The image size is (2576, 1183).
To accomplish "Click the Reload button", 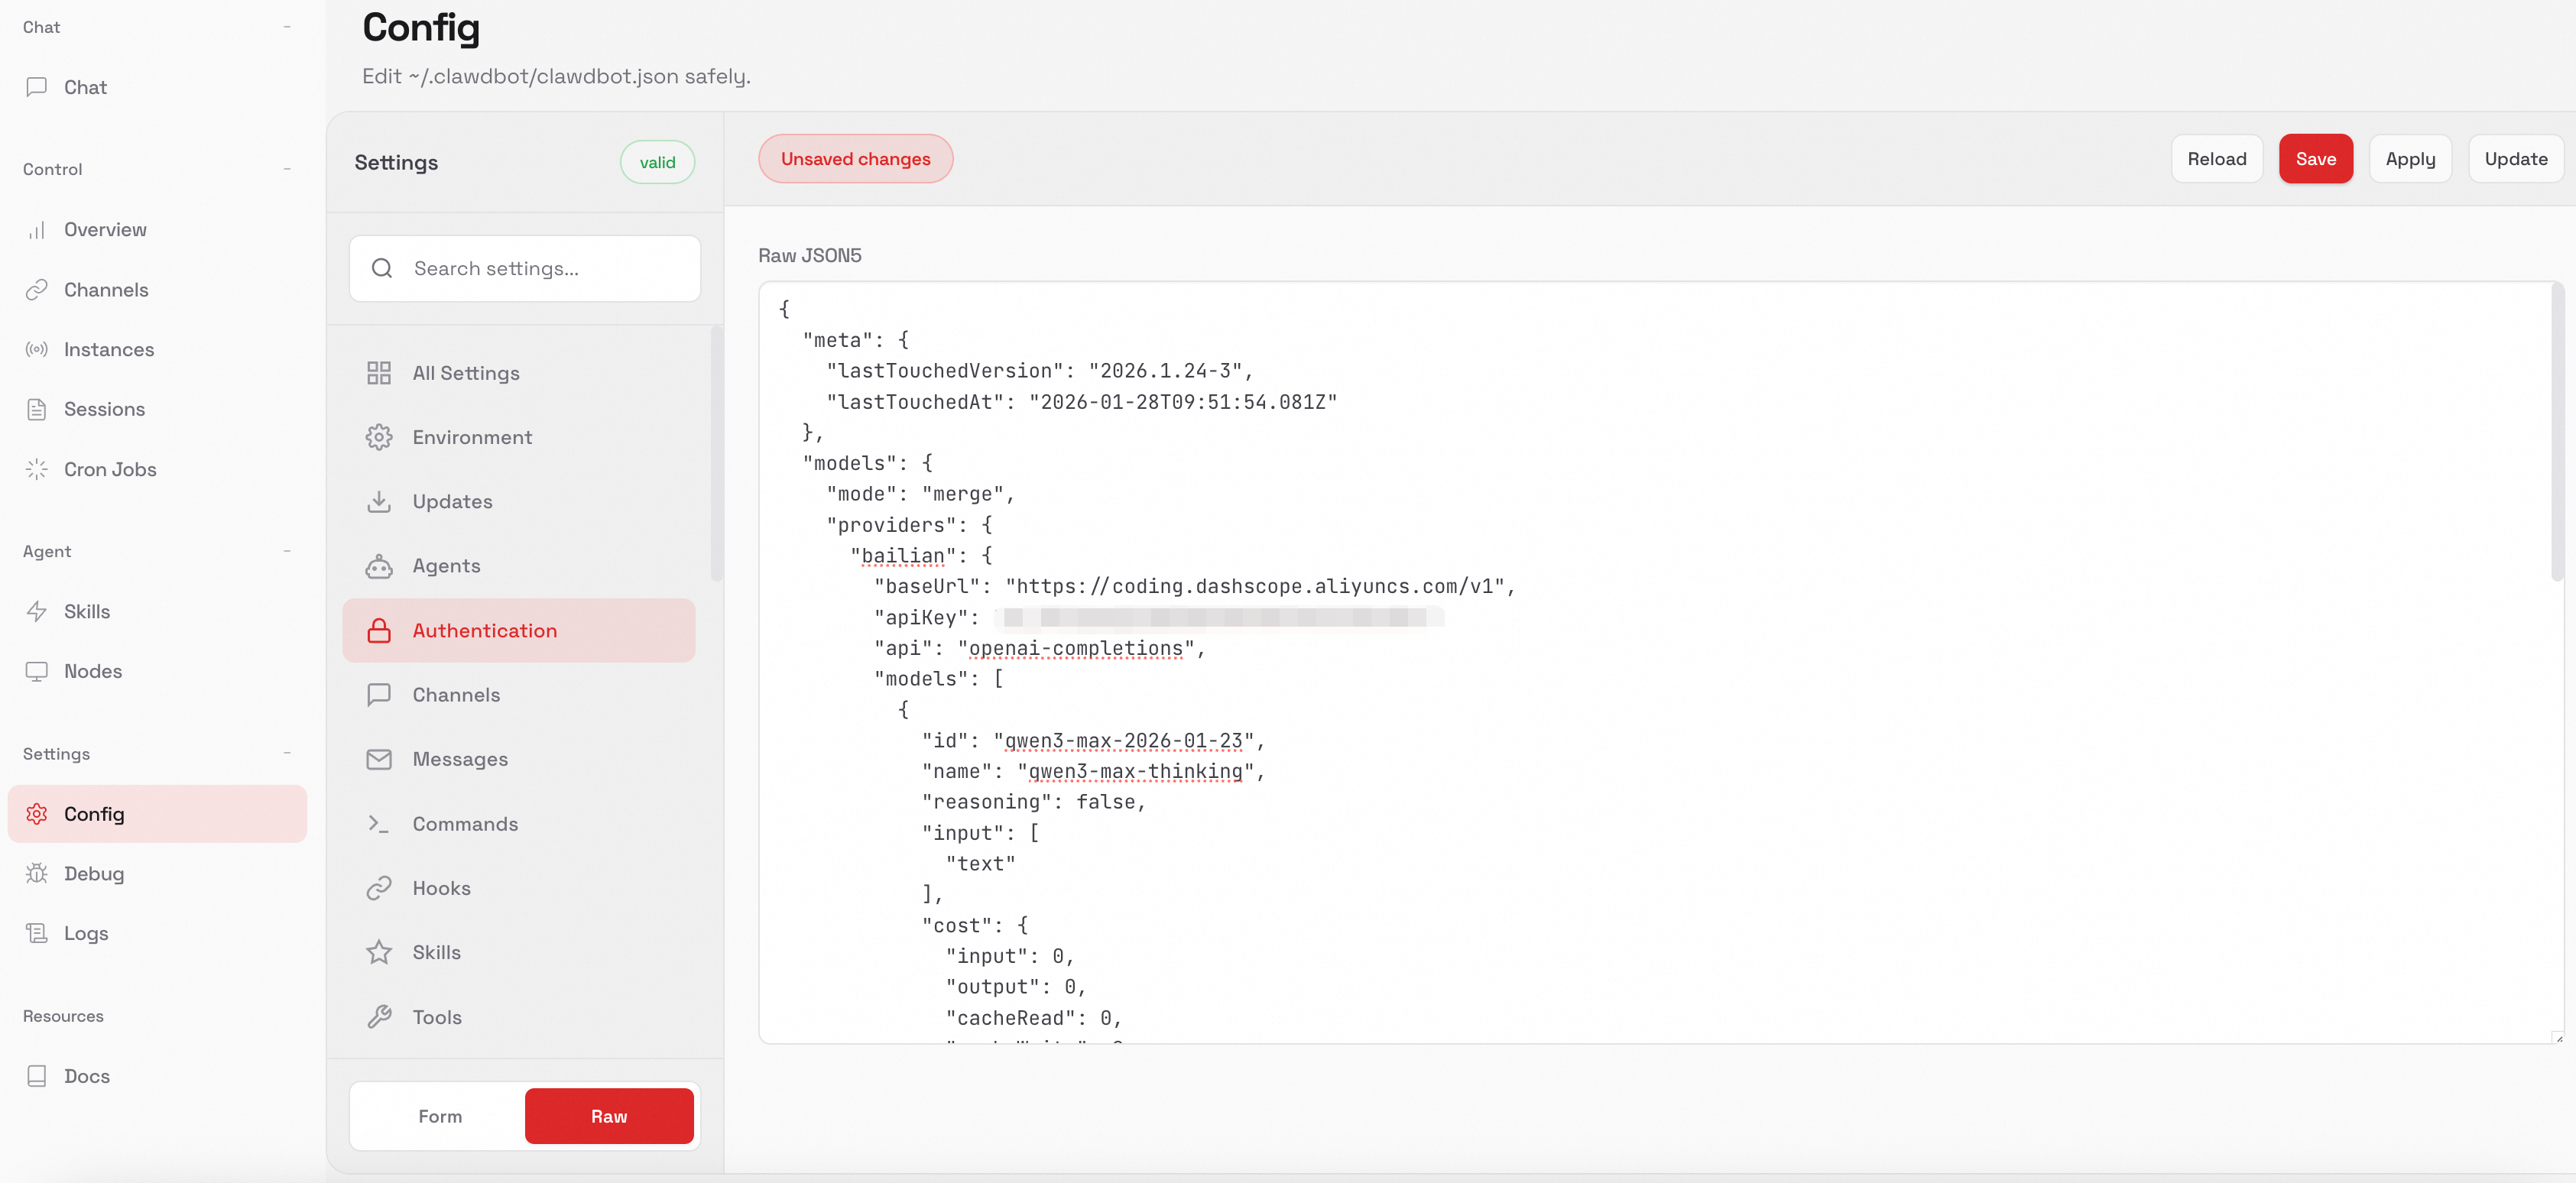I will coord(2216,159).
